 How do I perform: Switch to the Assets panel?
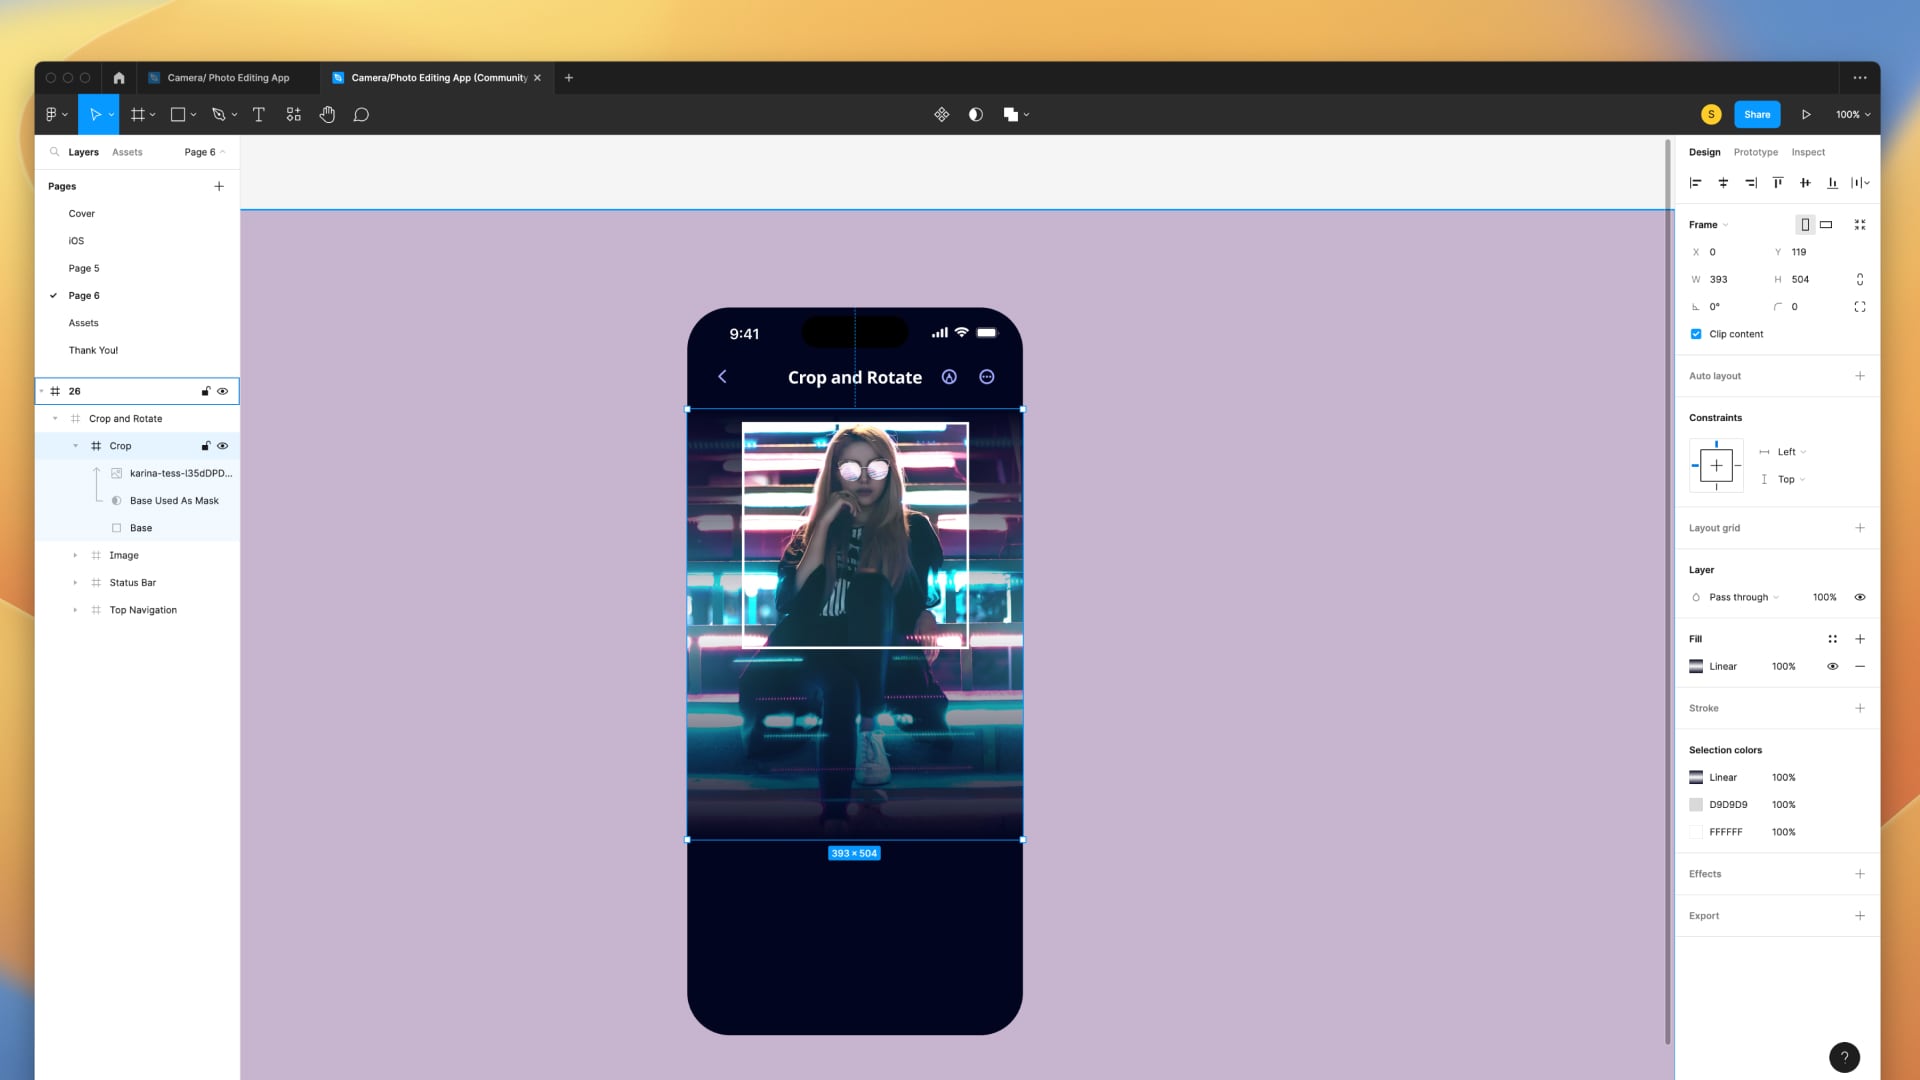(127, 152)
